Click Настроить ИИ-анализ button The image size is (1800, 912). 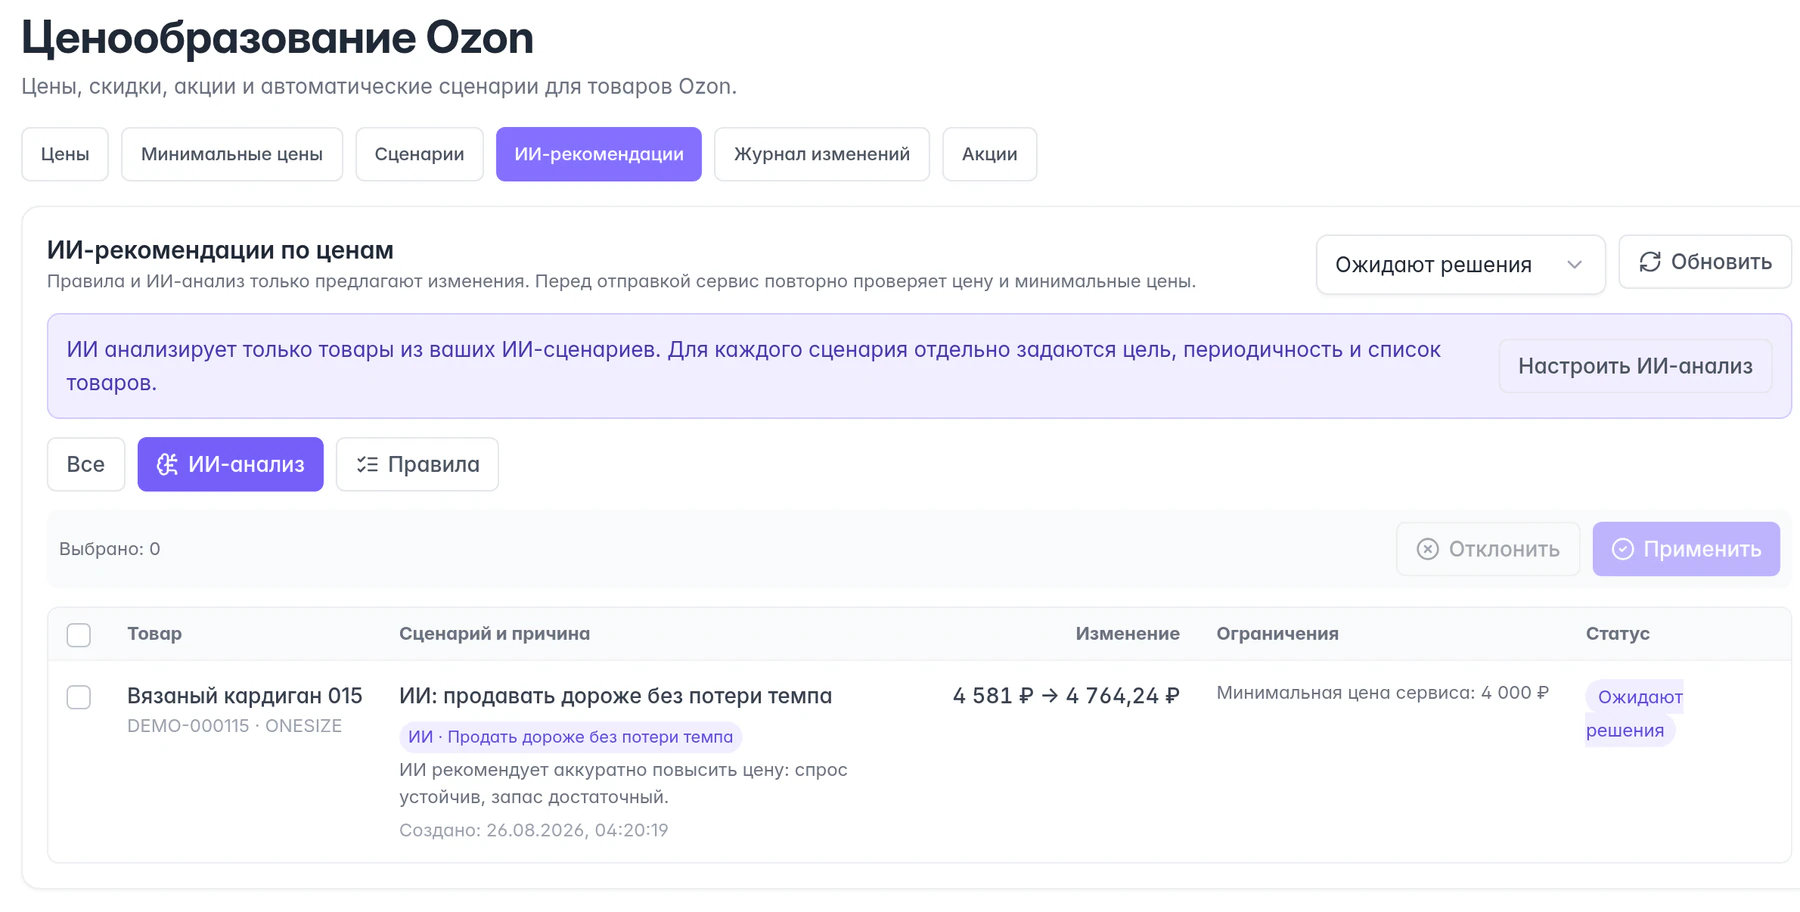click(x=1635, y=366)
